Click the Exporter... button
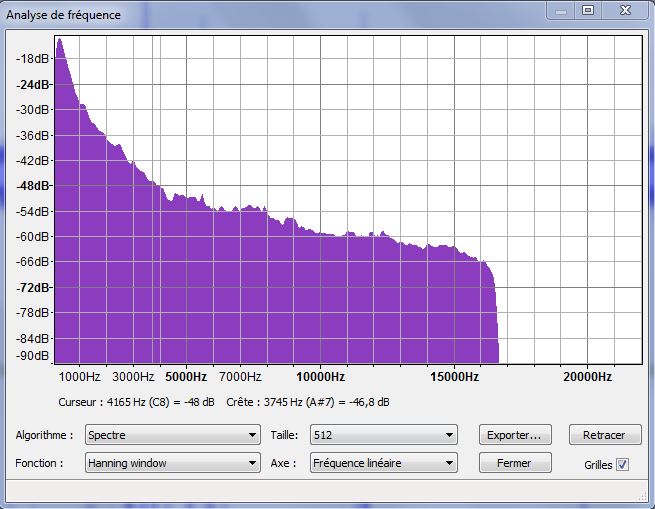 514,435
